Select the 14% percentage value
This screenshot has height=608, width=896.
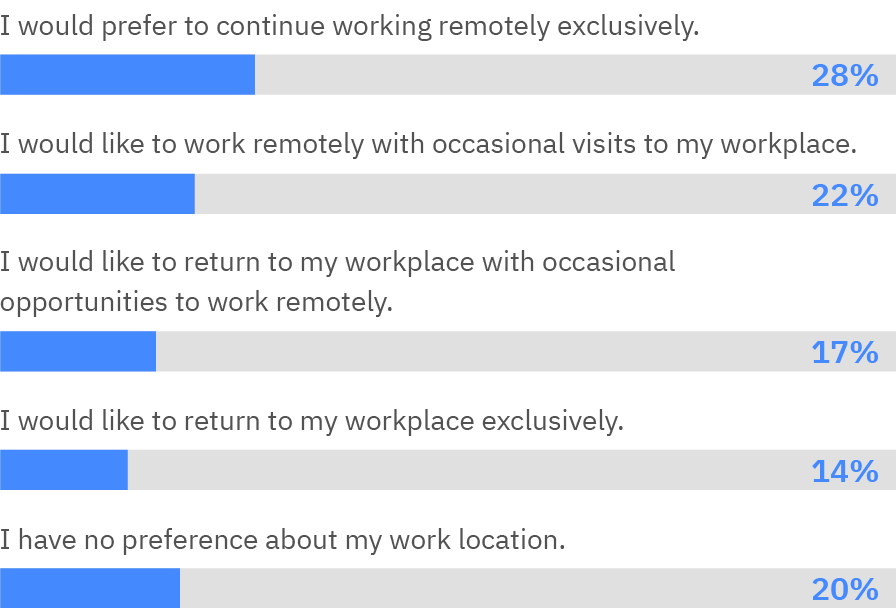pos(844,470)
